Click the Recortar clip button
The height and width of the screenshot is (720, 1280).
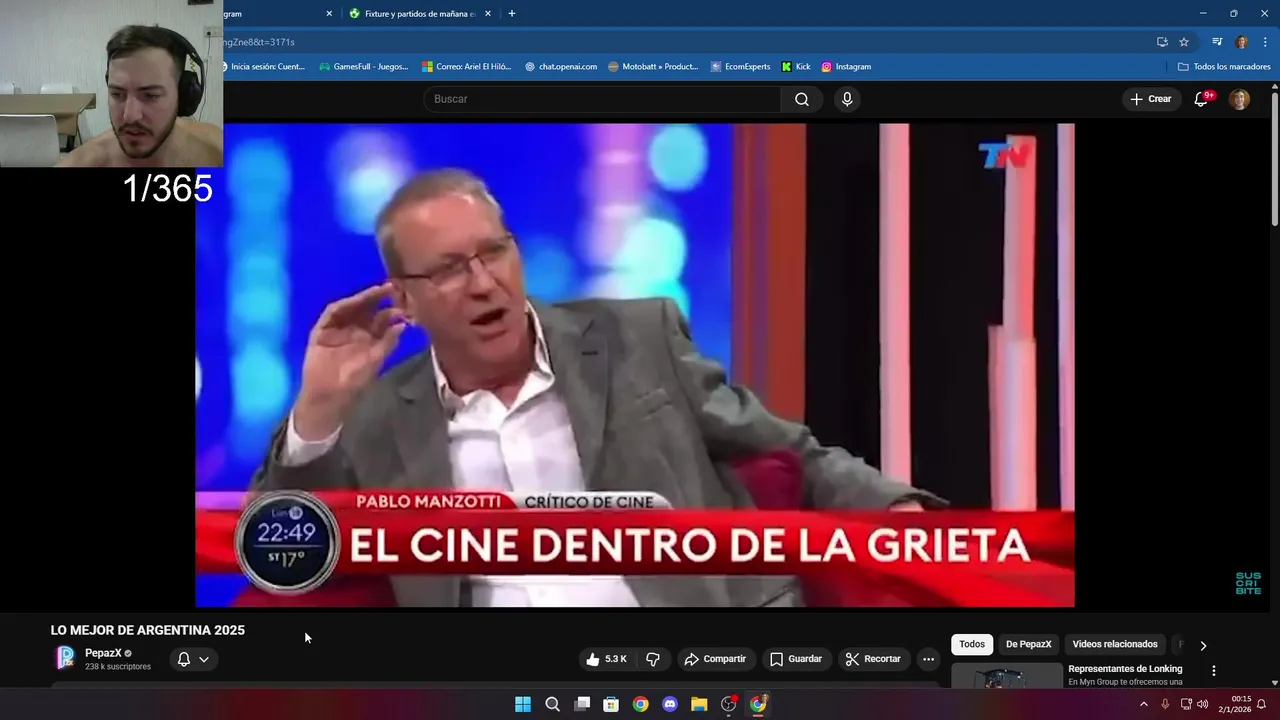(873, 659)
